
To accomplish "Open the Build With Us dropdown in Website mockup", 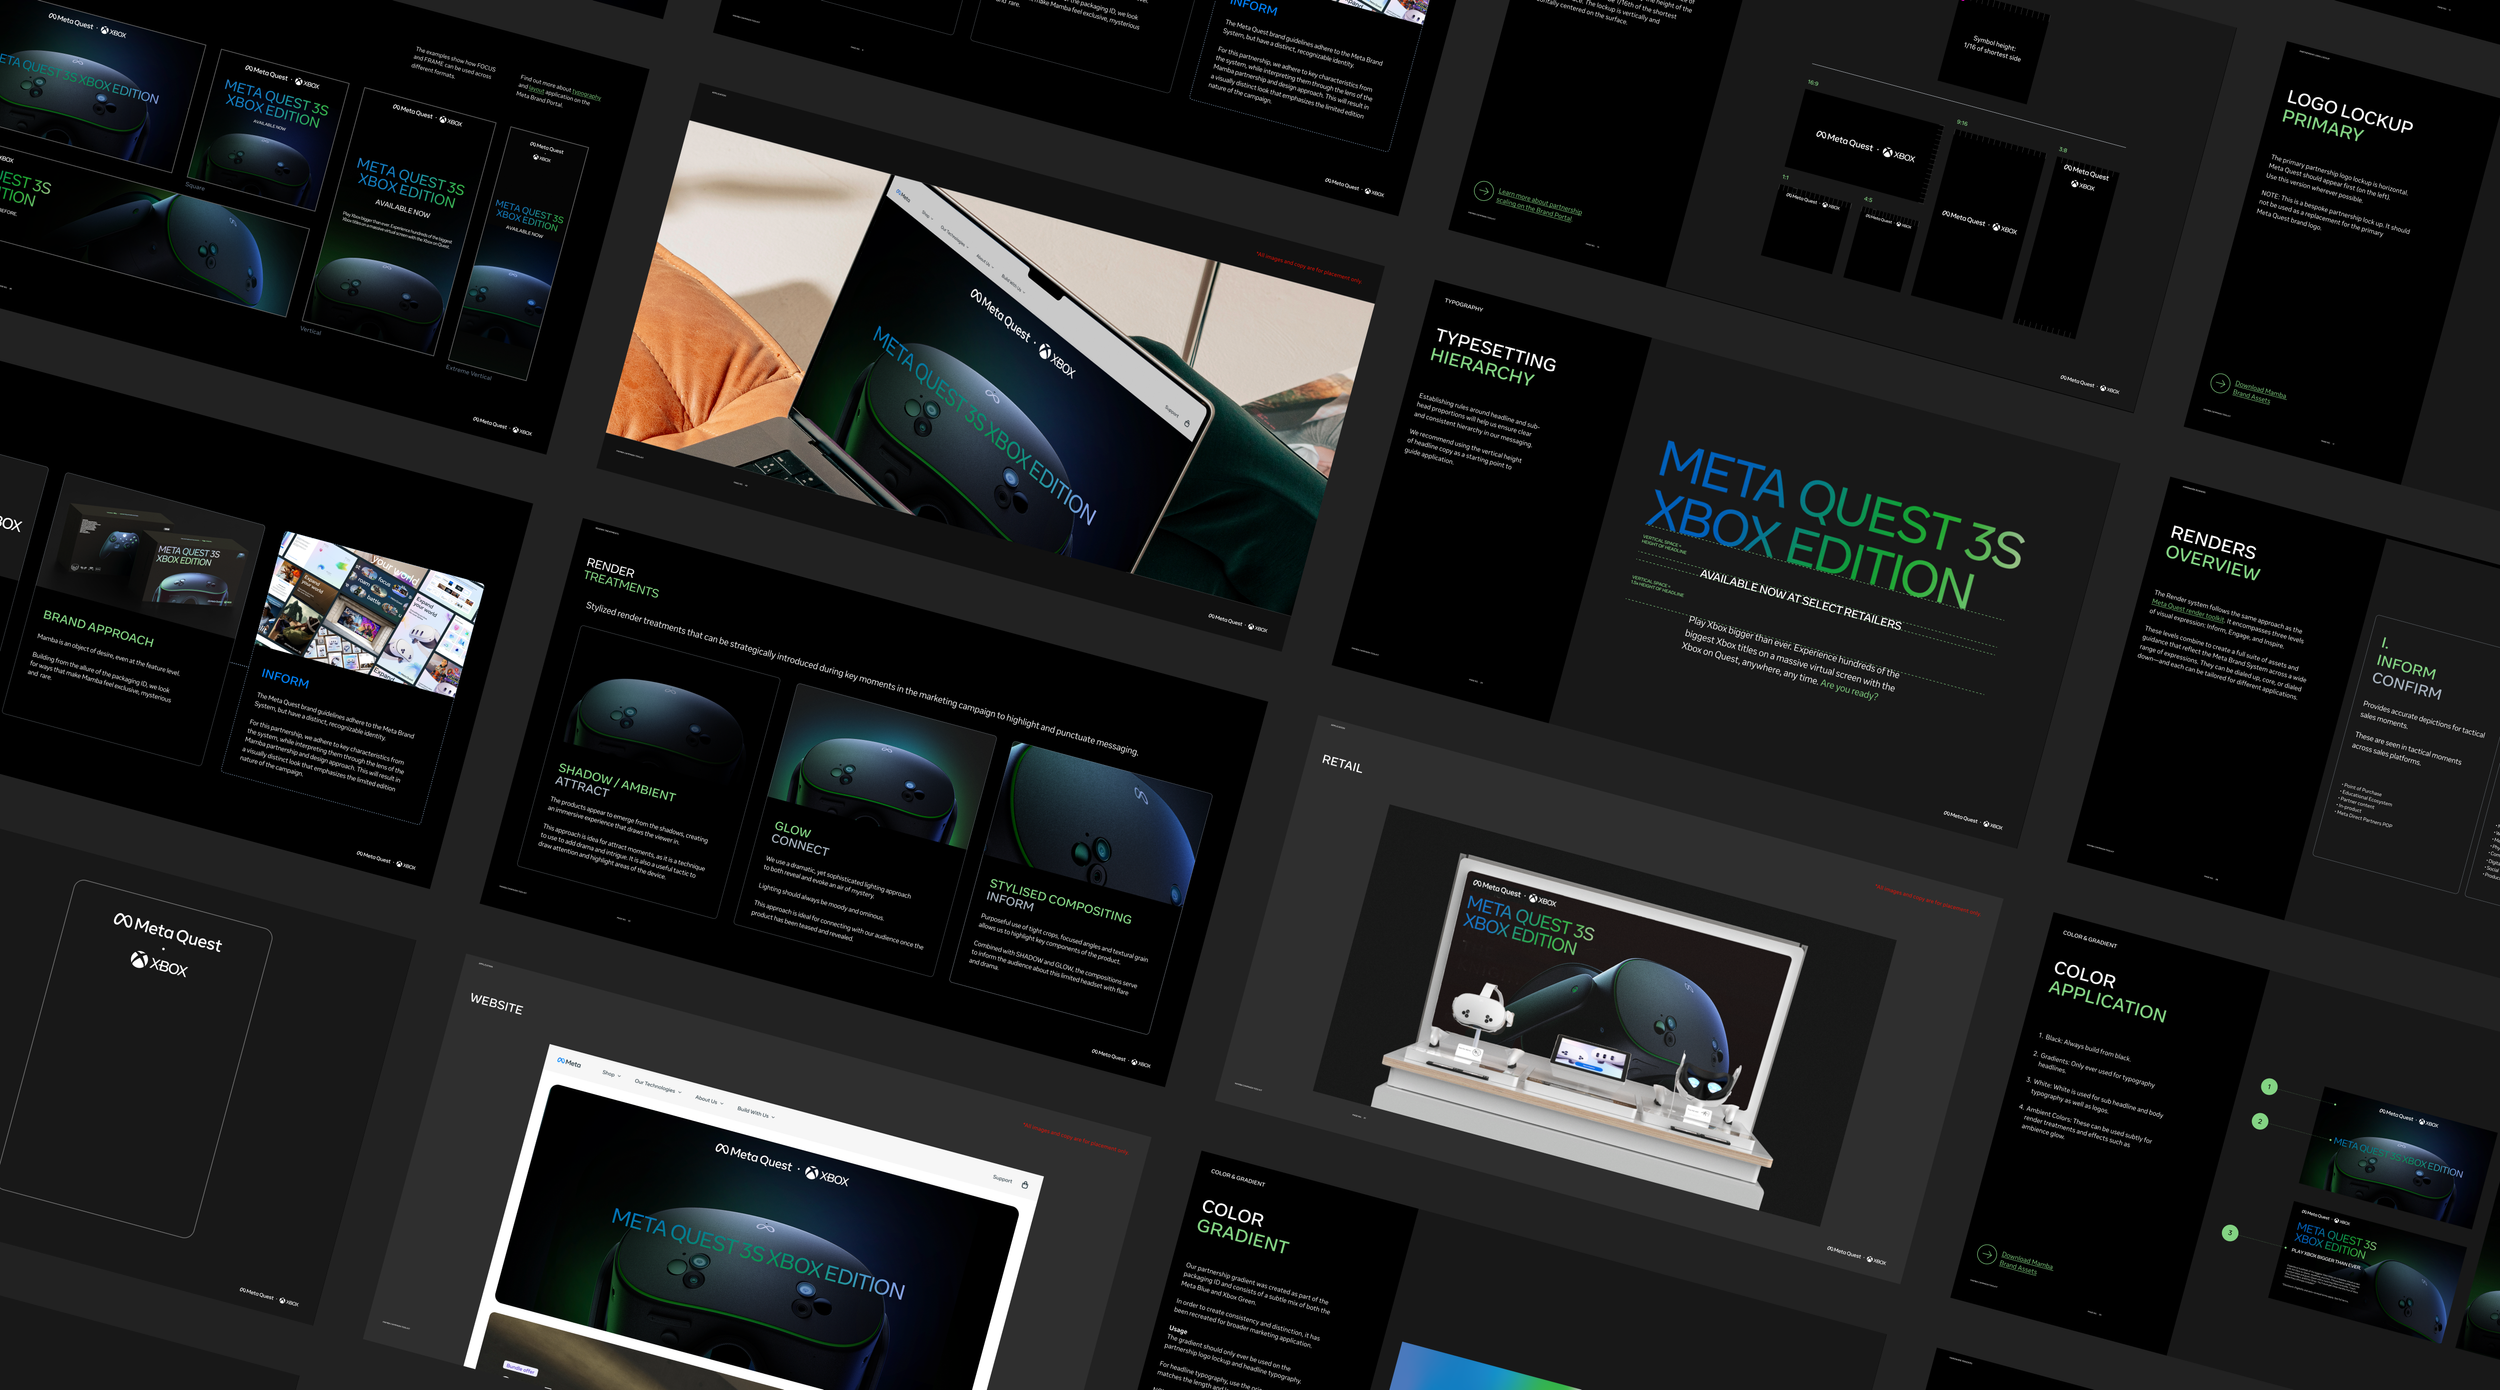I will pyautogui.click(x=756, y=1113).
